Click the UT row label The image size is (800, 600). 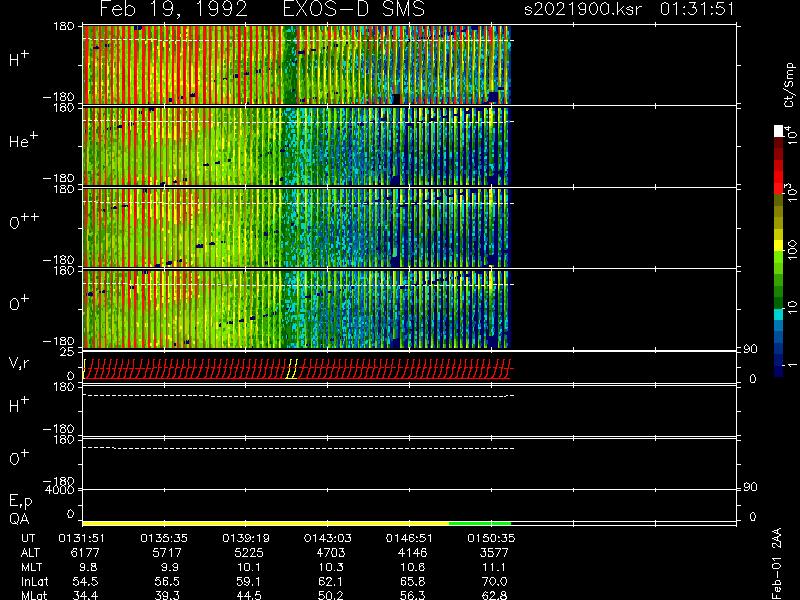[28, 538]
